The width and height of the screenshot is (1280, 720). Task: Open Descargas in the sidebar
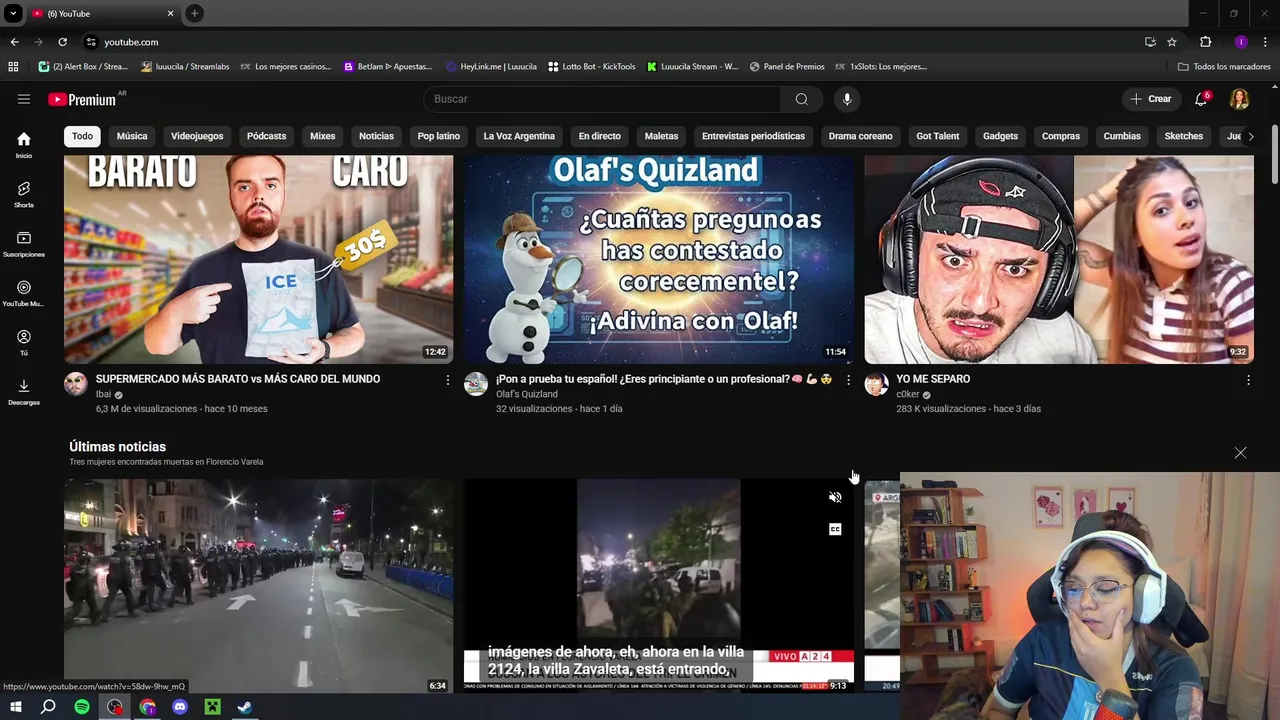click(24, 392)
